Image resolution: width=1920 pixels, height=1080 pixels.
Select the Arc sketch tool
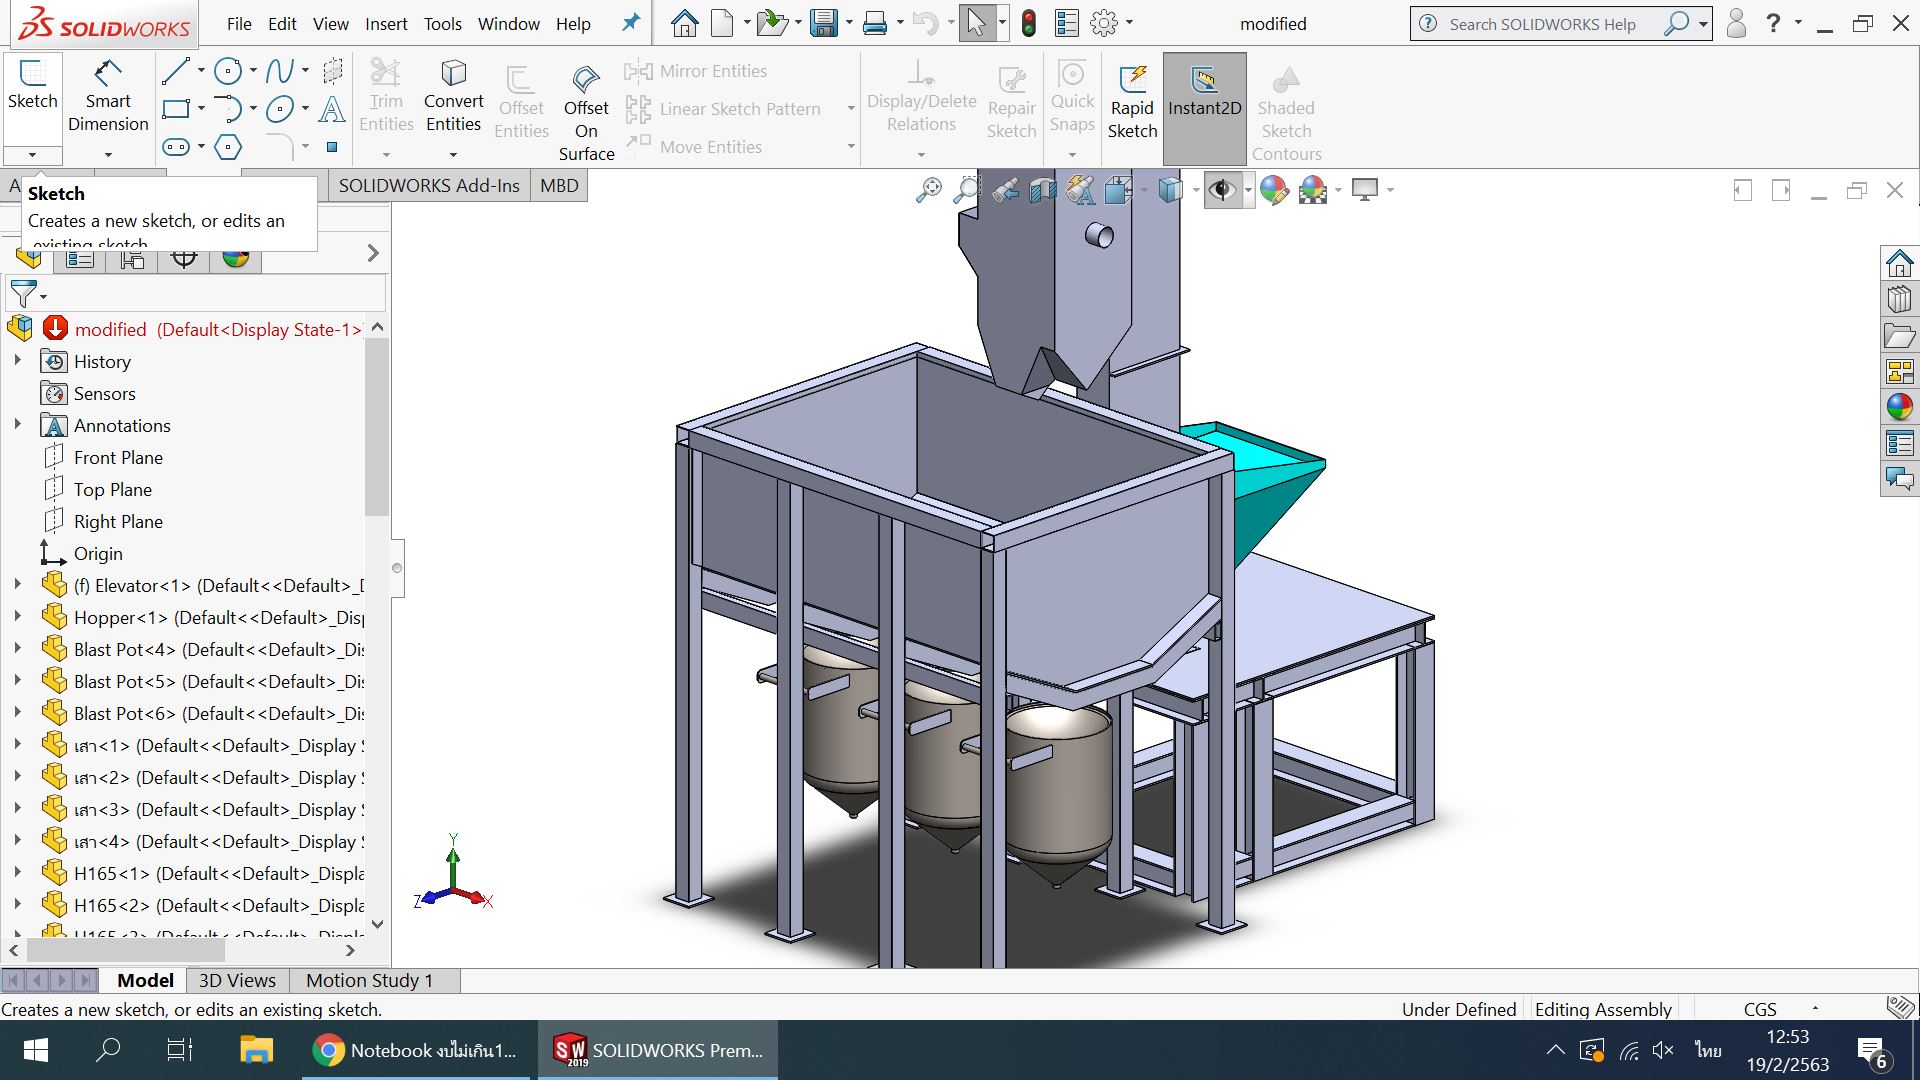[228, 109]
